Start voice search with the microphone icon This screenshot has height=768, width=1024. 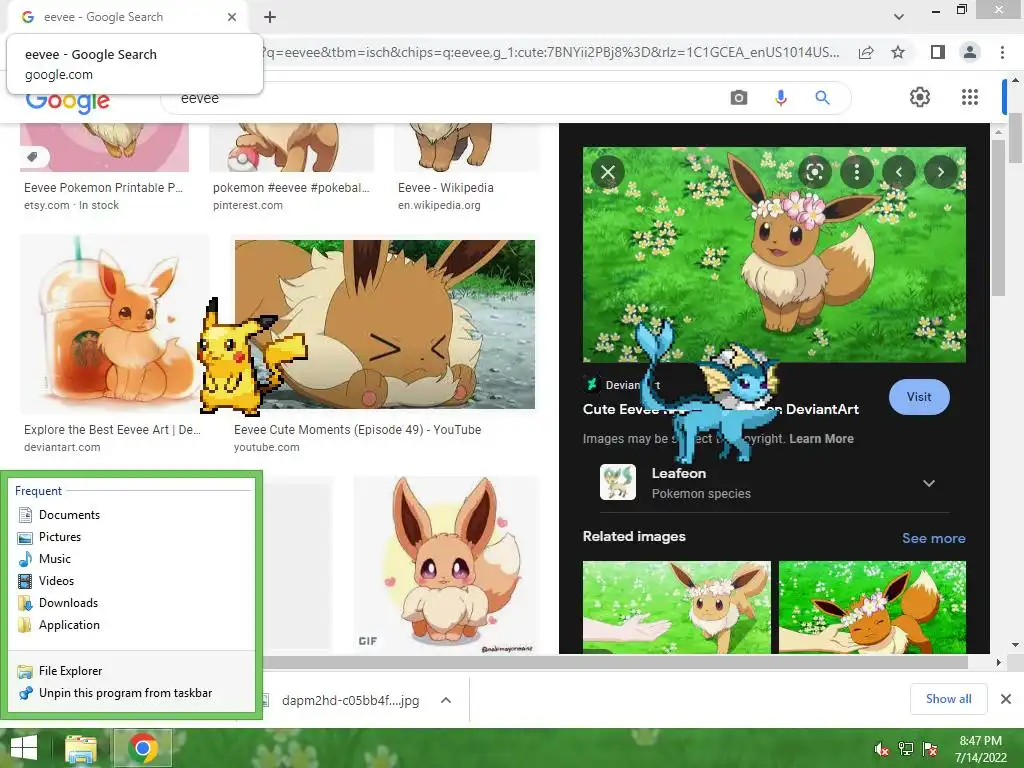pyautogui.click(x=780, y=98)
